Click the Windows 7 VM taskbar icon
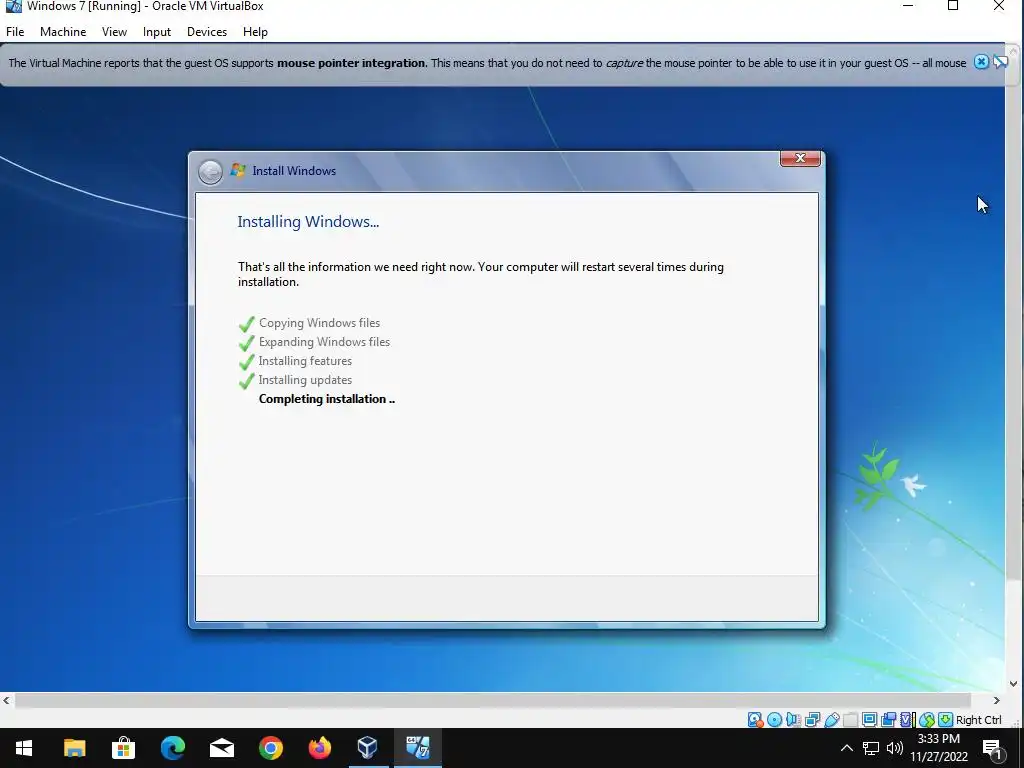The image size is (1024, 768). pos(417,748)
